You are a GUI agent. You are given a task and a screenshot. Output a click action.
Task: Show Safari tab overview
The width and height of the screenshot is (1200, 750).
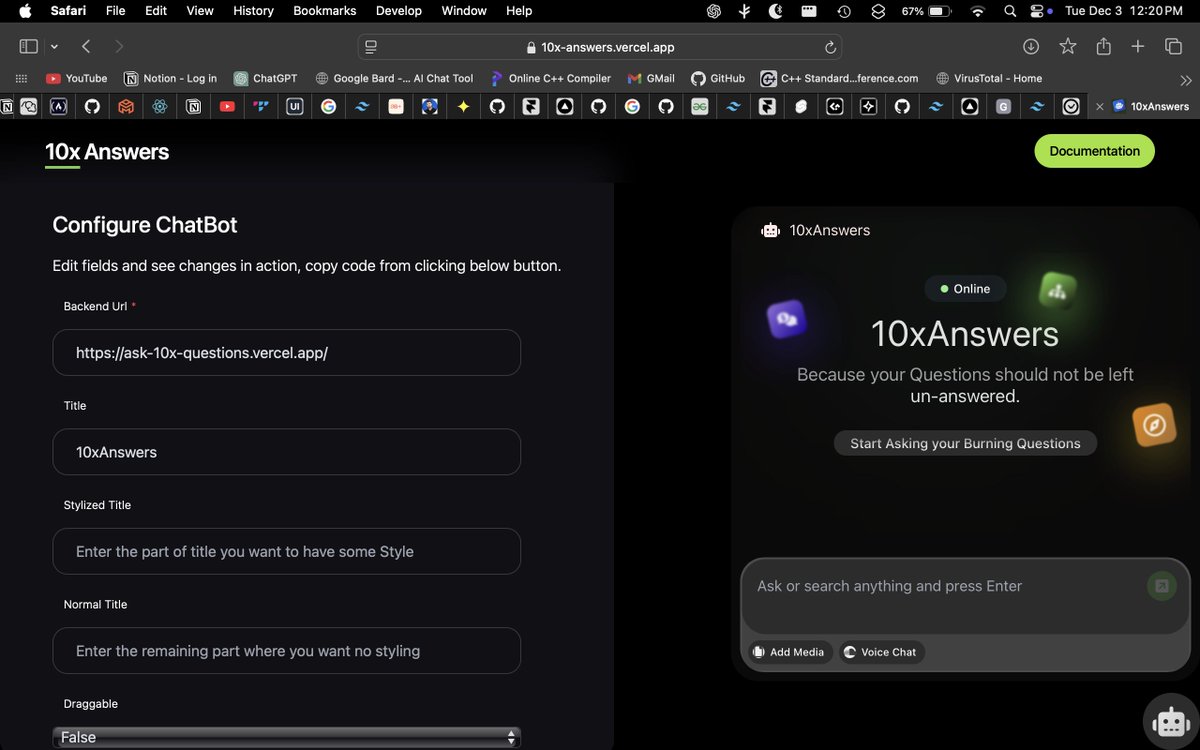(1174, 47)
